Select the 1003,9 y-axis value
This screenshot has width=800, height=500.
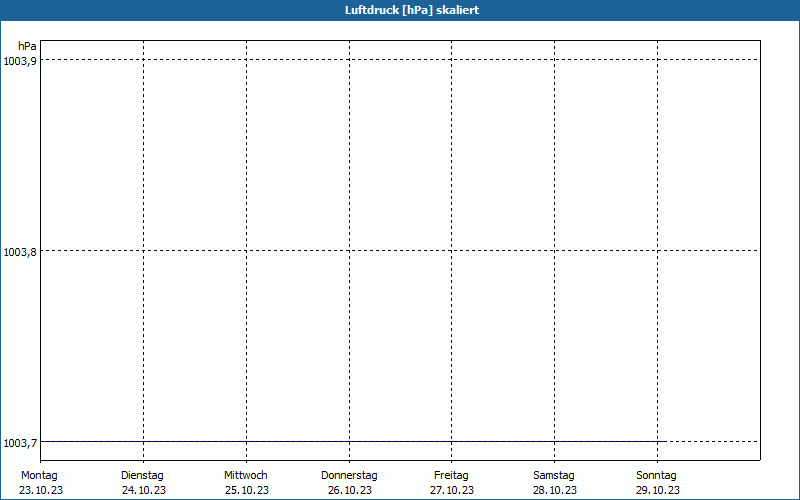pyautogui.click(x=20, y=61)
